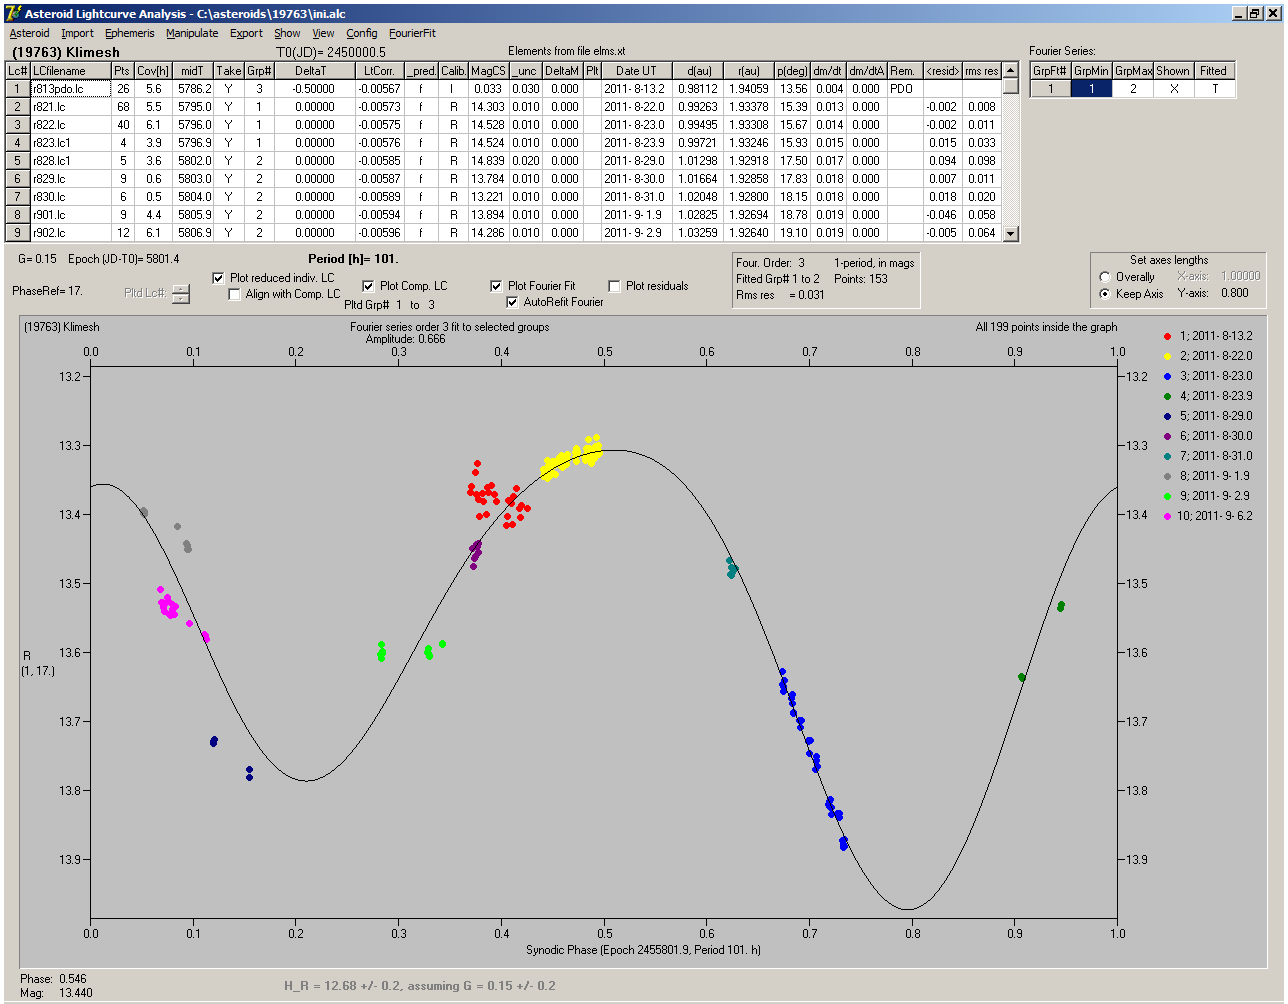The height and width of the screenshot is (1004, 1288).
Task: Toggle Plot reduced indiv. LC checkbox
Action: [219, 278]
